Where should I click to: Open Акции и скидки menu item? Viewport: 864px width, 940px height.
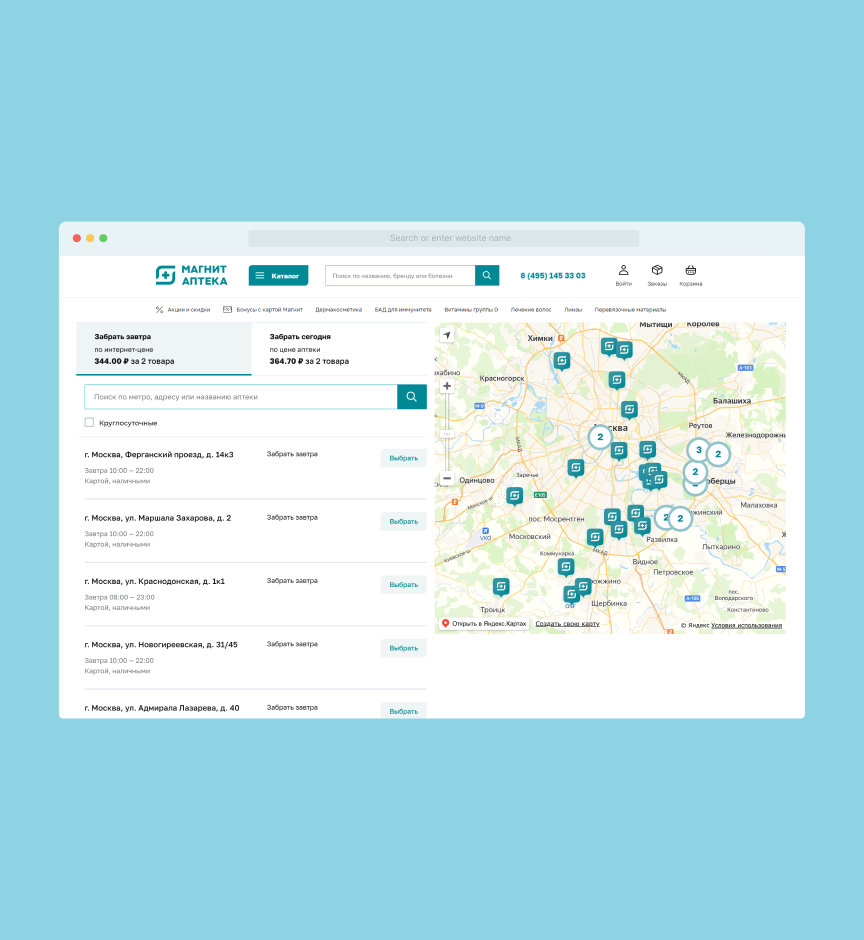[x=183, y=310]
